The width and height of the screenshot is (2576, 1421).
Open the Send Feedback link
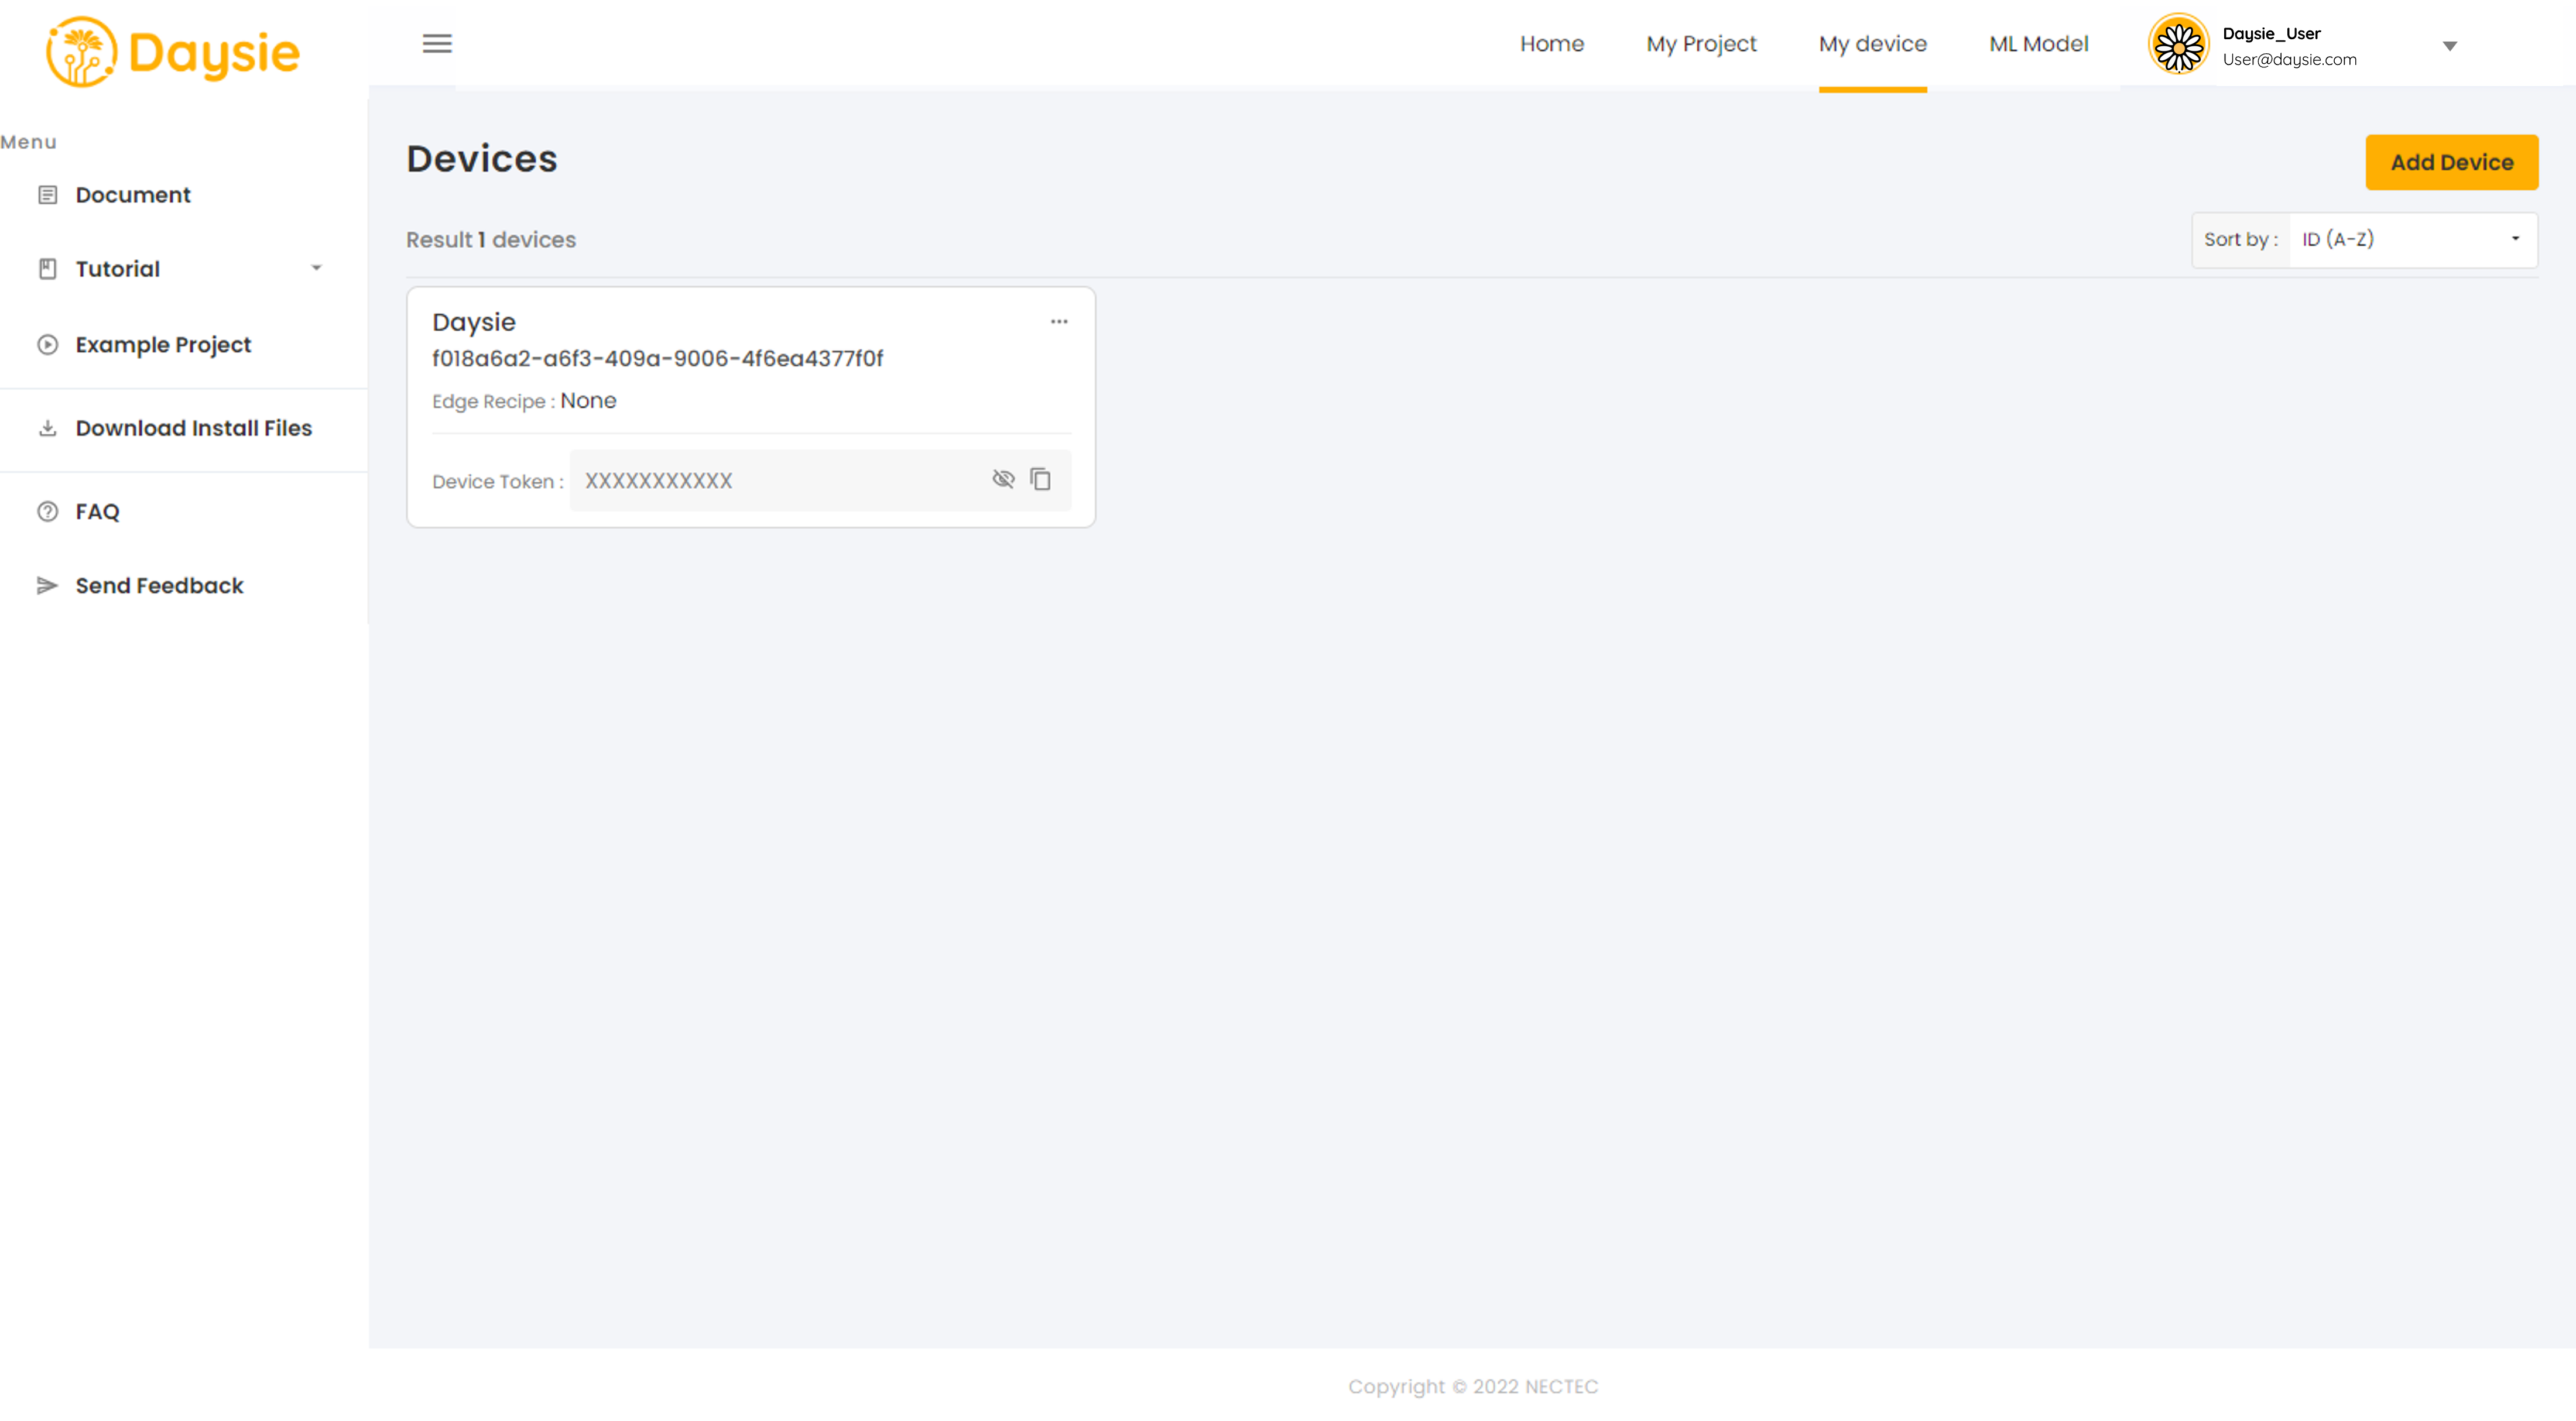159,586
